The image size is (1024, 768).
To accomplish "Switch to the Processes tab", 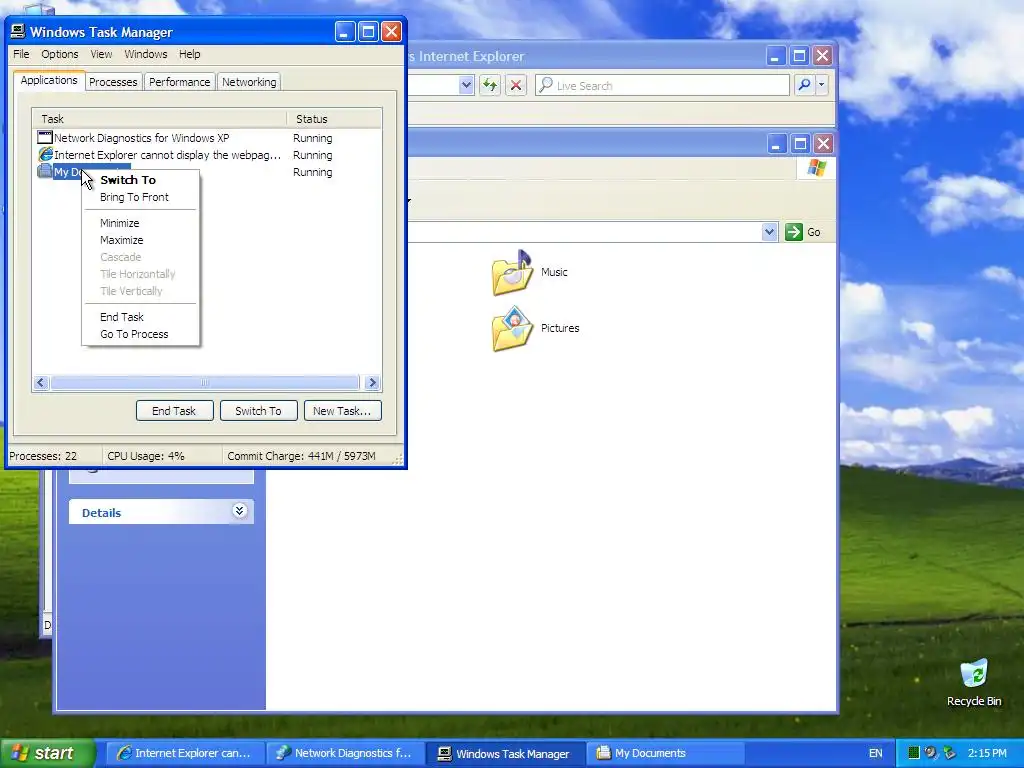I will pos(113,82).
